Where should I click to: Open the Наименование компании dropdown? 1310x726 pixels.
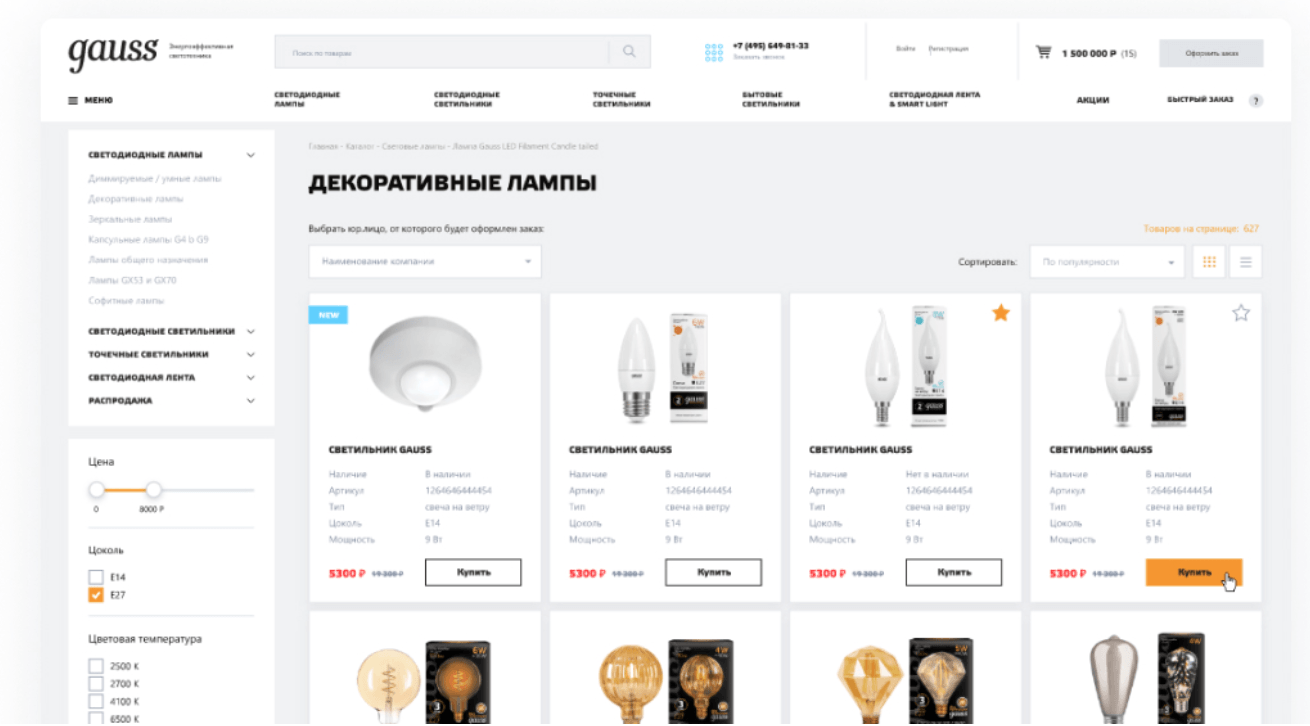click(x=425, y=262)
